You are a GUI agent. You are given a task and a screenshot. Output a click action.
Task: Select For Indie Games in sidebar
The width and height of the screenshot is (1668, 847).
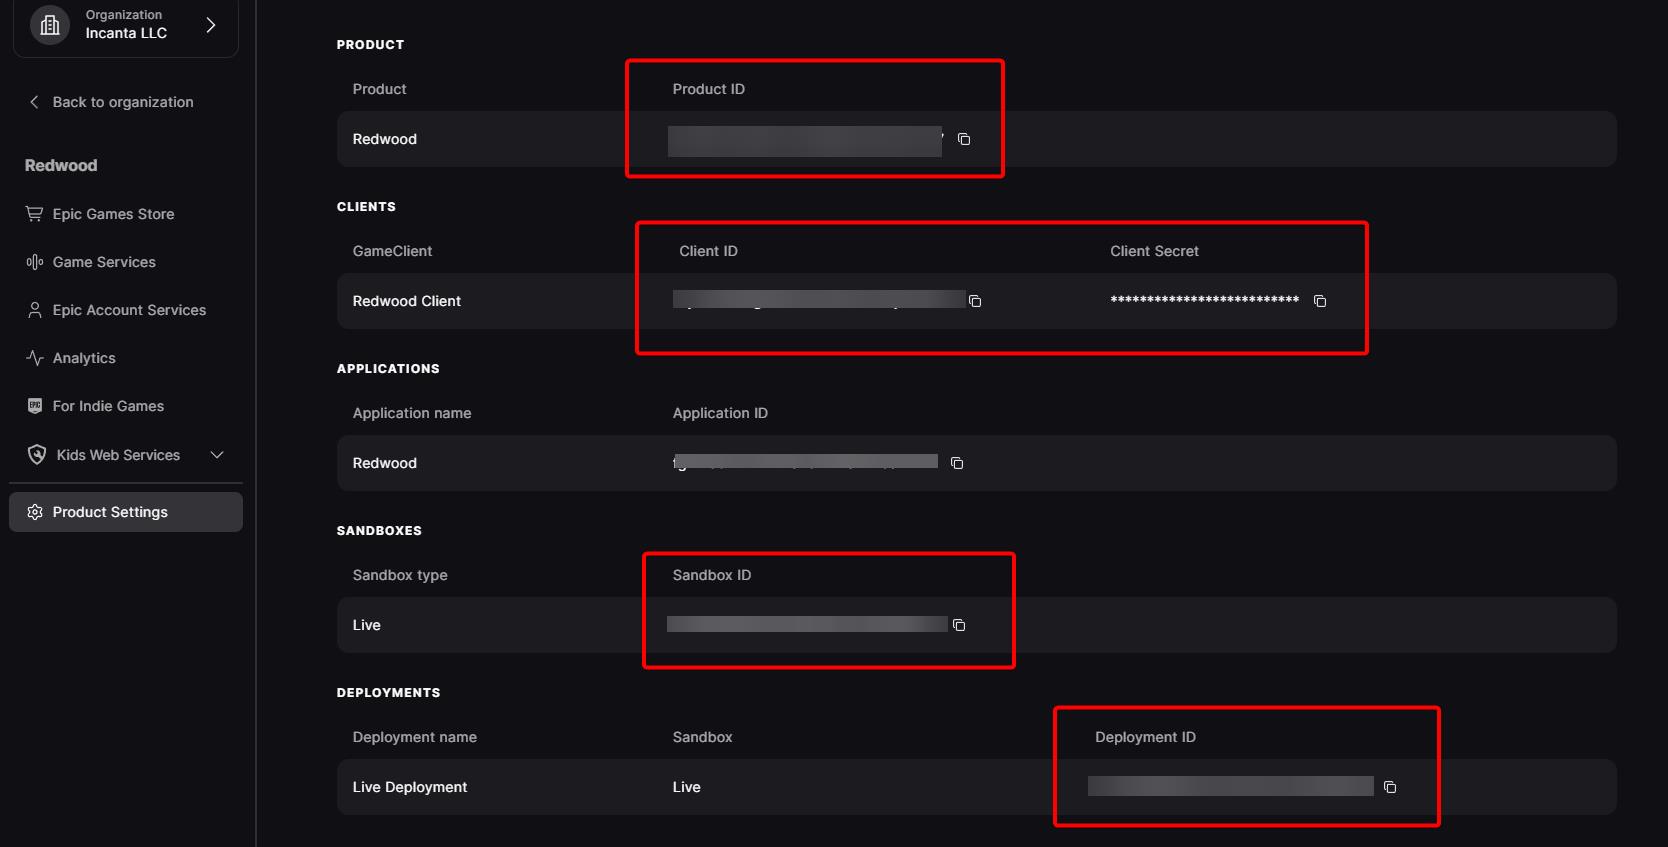pos(107,405)
